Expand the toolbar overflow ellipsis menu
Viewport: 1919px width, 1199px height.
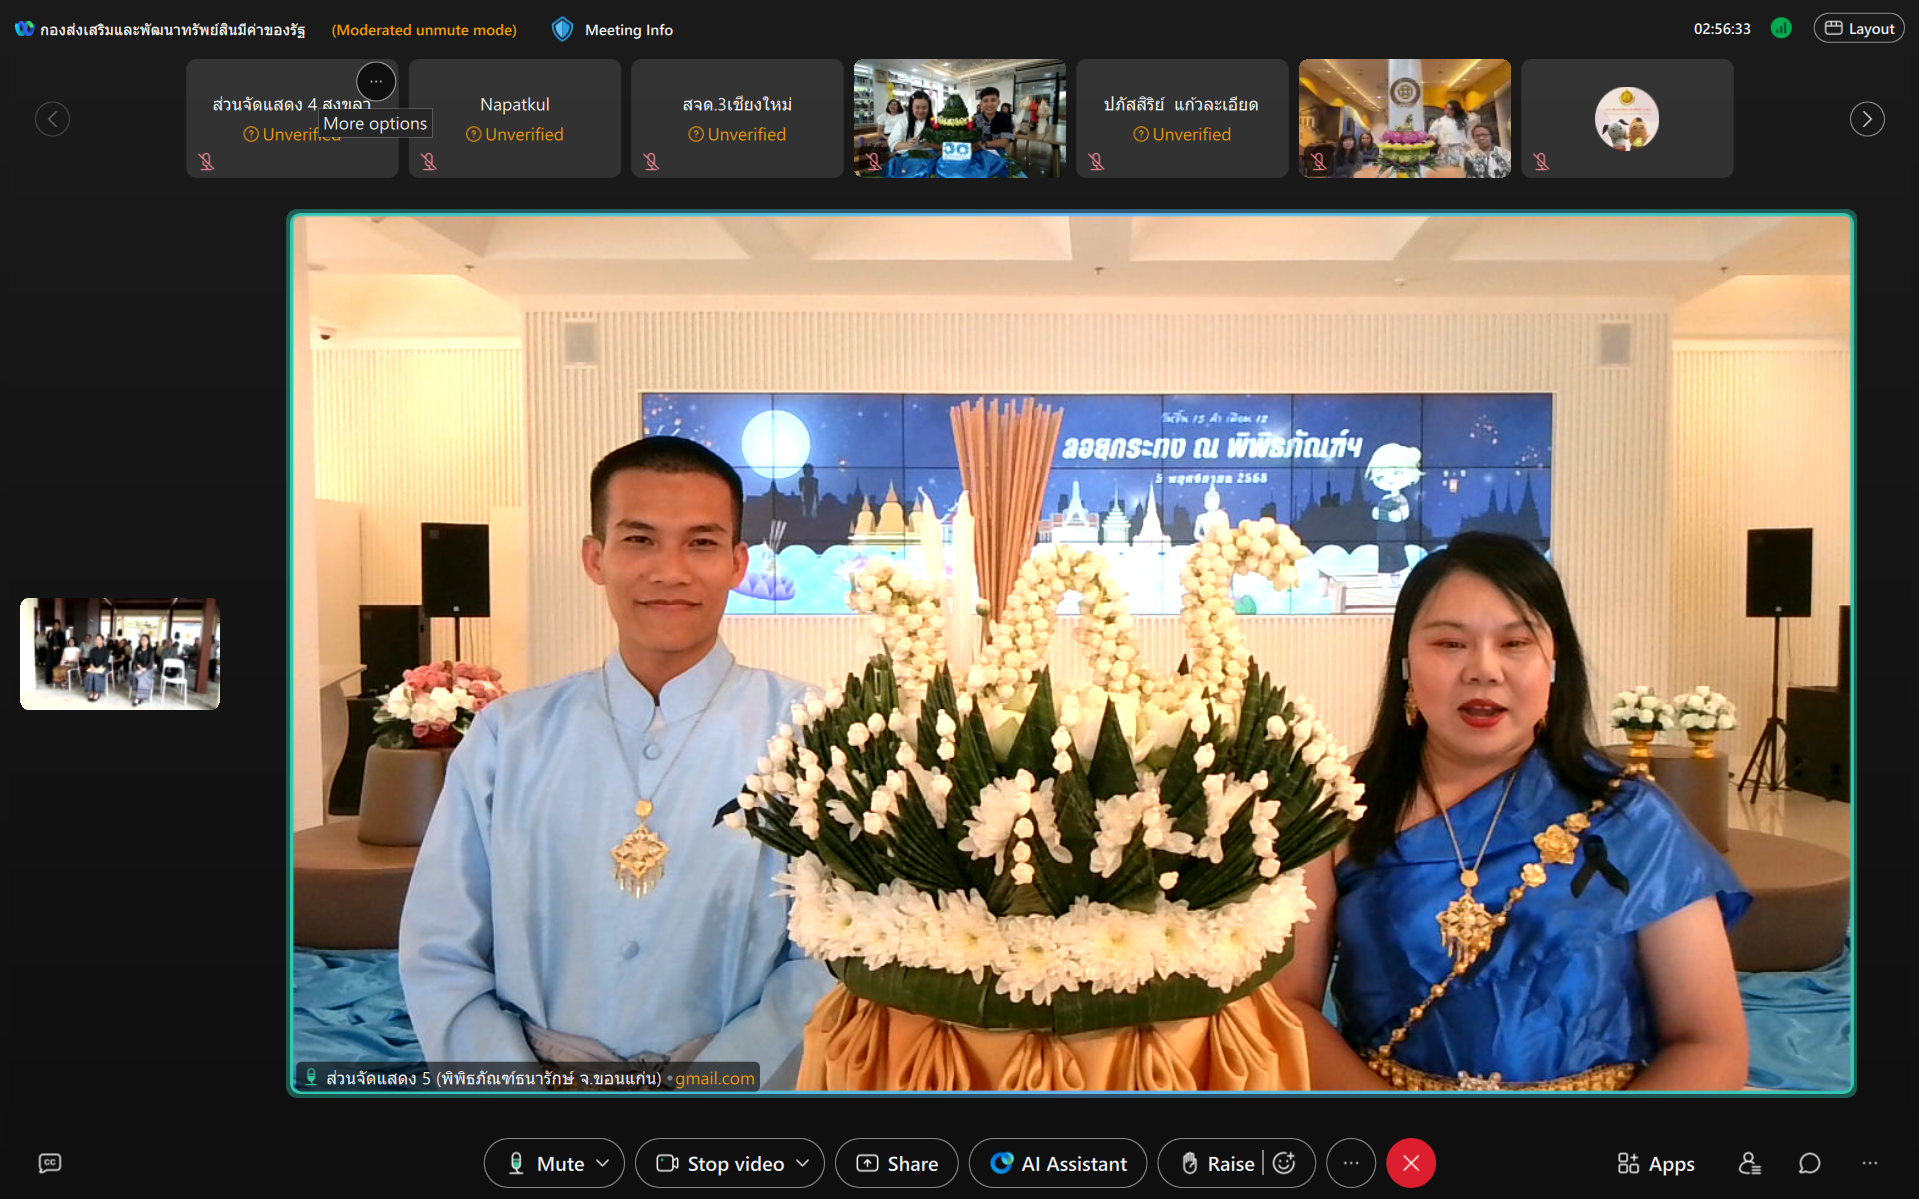click(1351, 1163)
